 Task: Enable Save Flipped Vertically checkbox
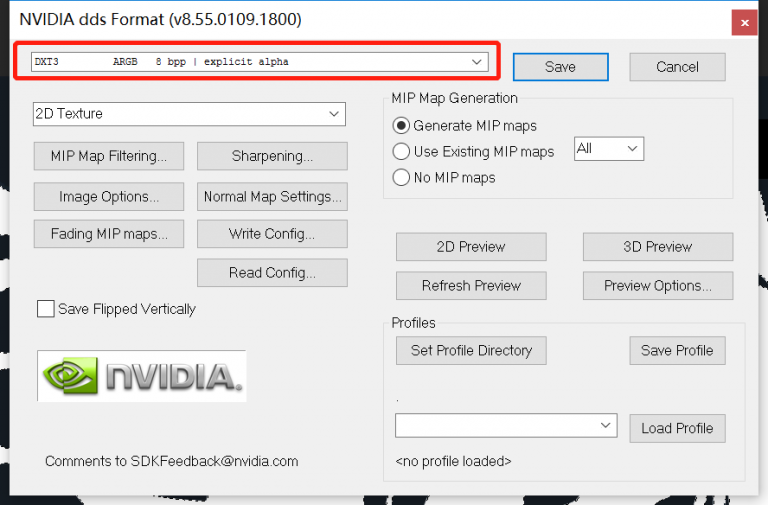(46, 309)
